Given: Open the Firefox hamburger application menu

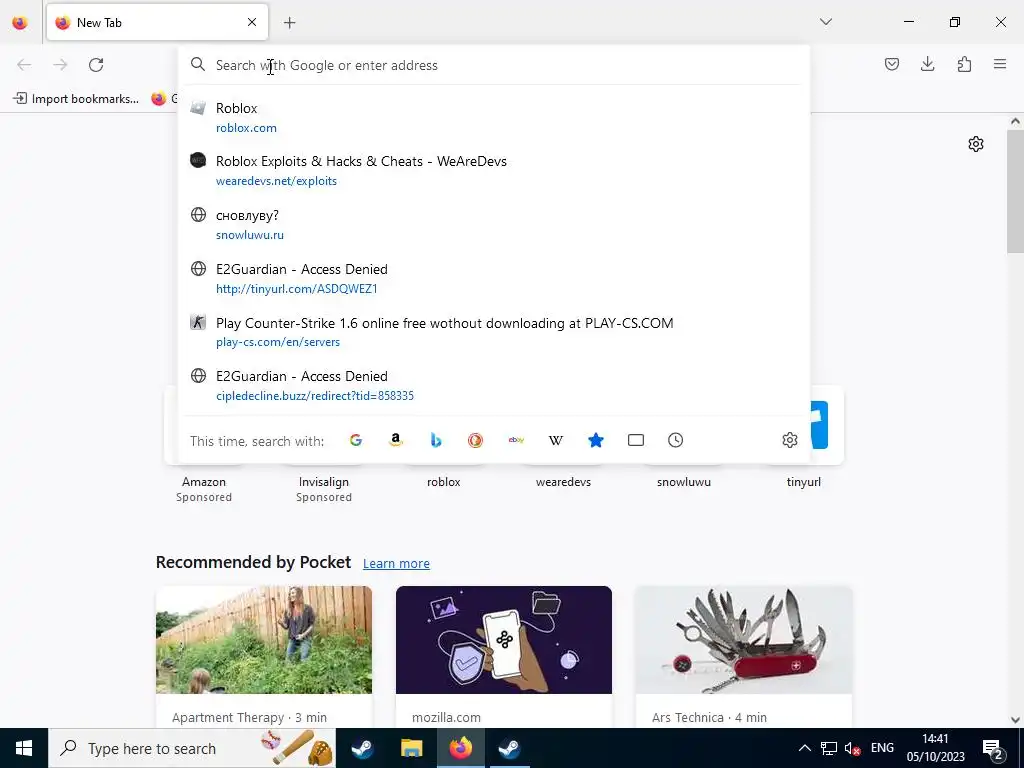Looking at the screenshot, I should pos(1000,64).
